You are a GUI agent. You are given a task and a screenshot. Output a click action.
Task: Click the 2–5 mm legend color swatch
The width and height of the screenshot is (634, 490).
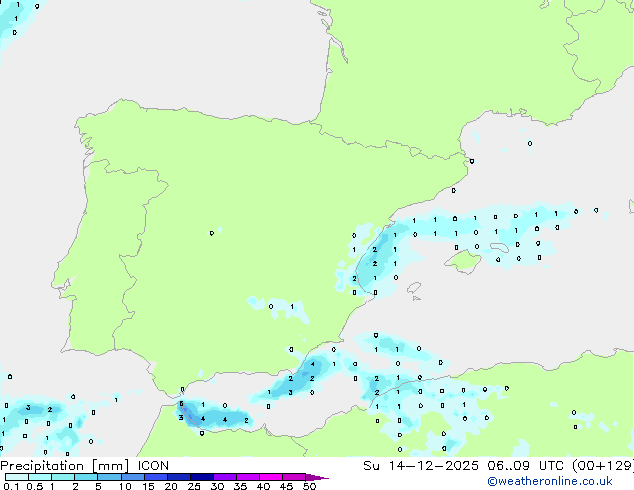click(x=86, y=477)
